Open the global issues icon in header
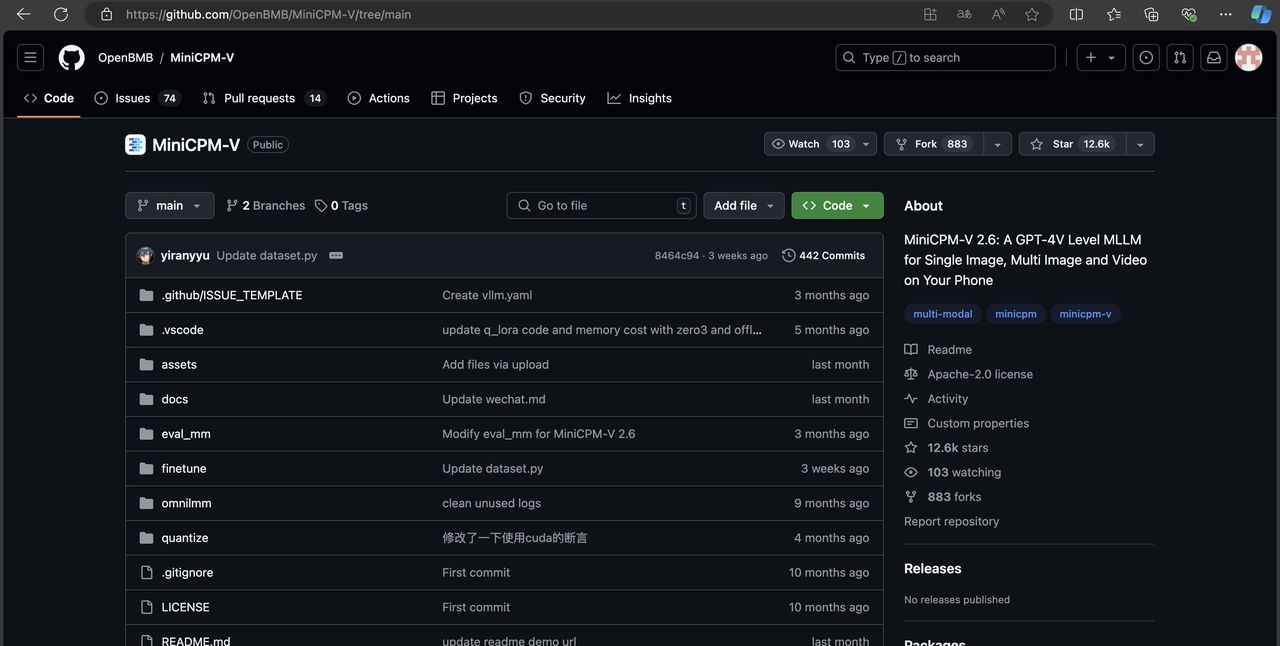 [x=1146, y=58]
